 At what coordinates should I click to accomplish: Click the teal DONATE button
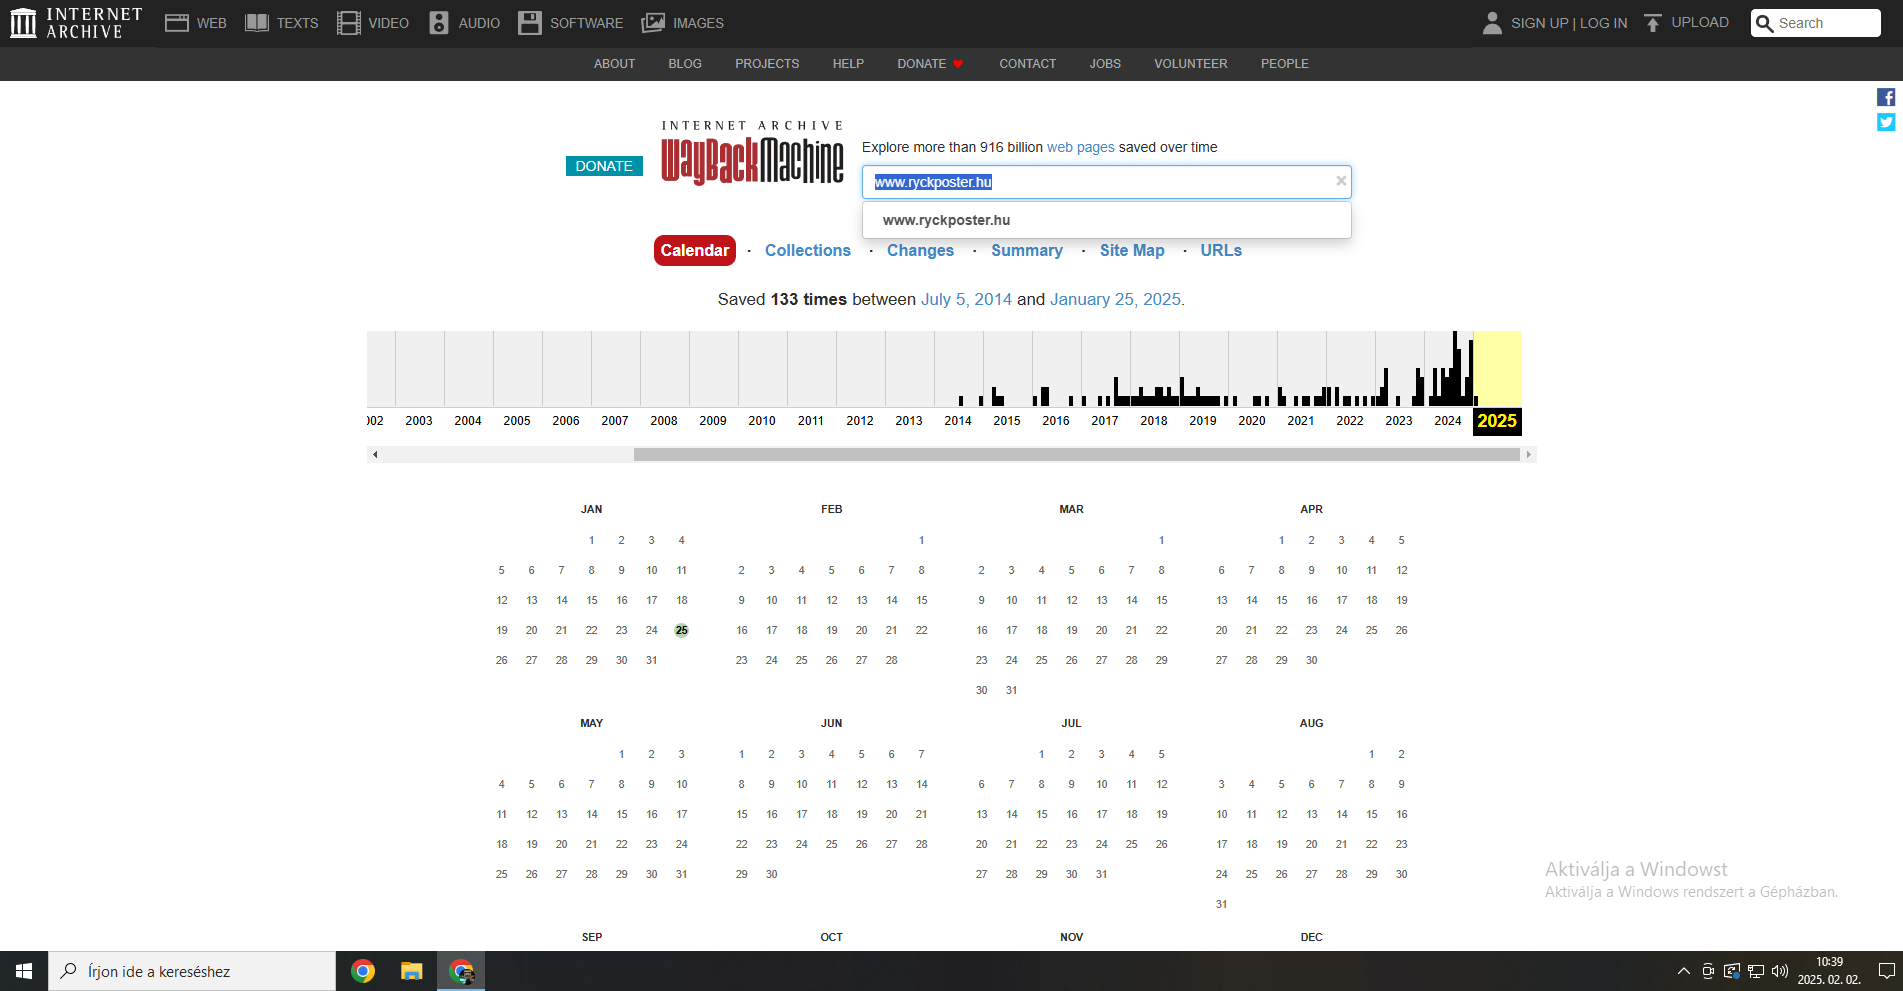(x=604, y=166)
